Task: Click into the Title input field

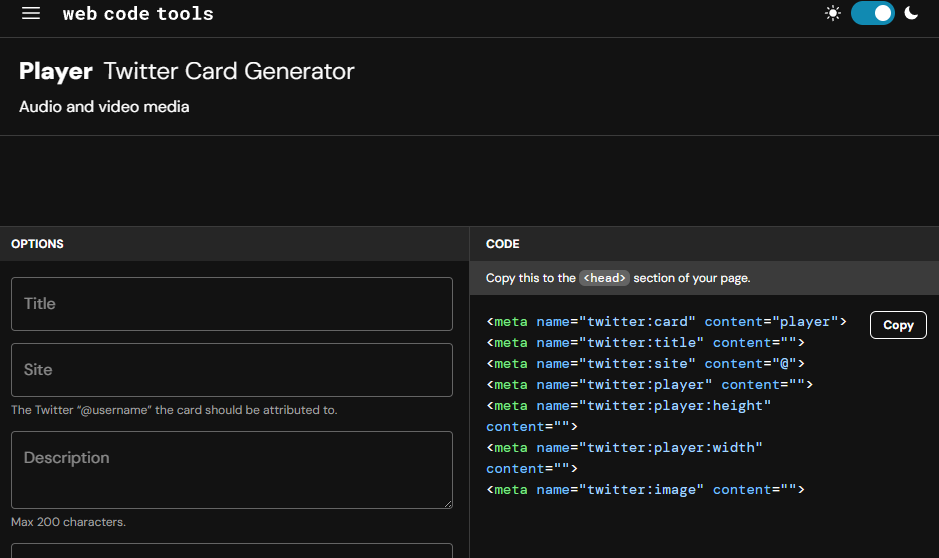Action: [x=232, y=304]
